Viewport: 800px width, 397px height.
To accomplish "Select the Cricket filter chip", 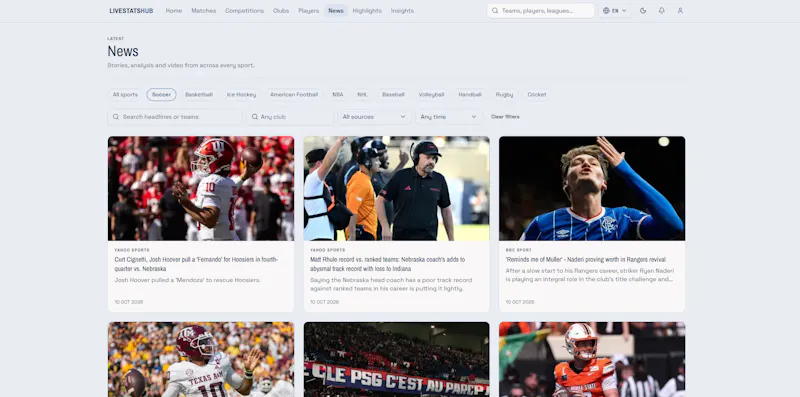I will 537,95.
